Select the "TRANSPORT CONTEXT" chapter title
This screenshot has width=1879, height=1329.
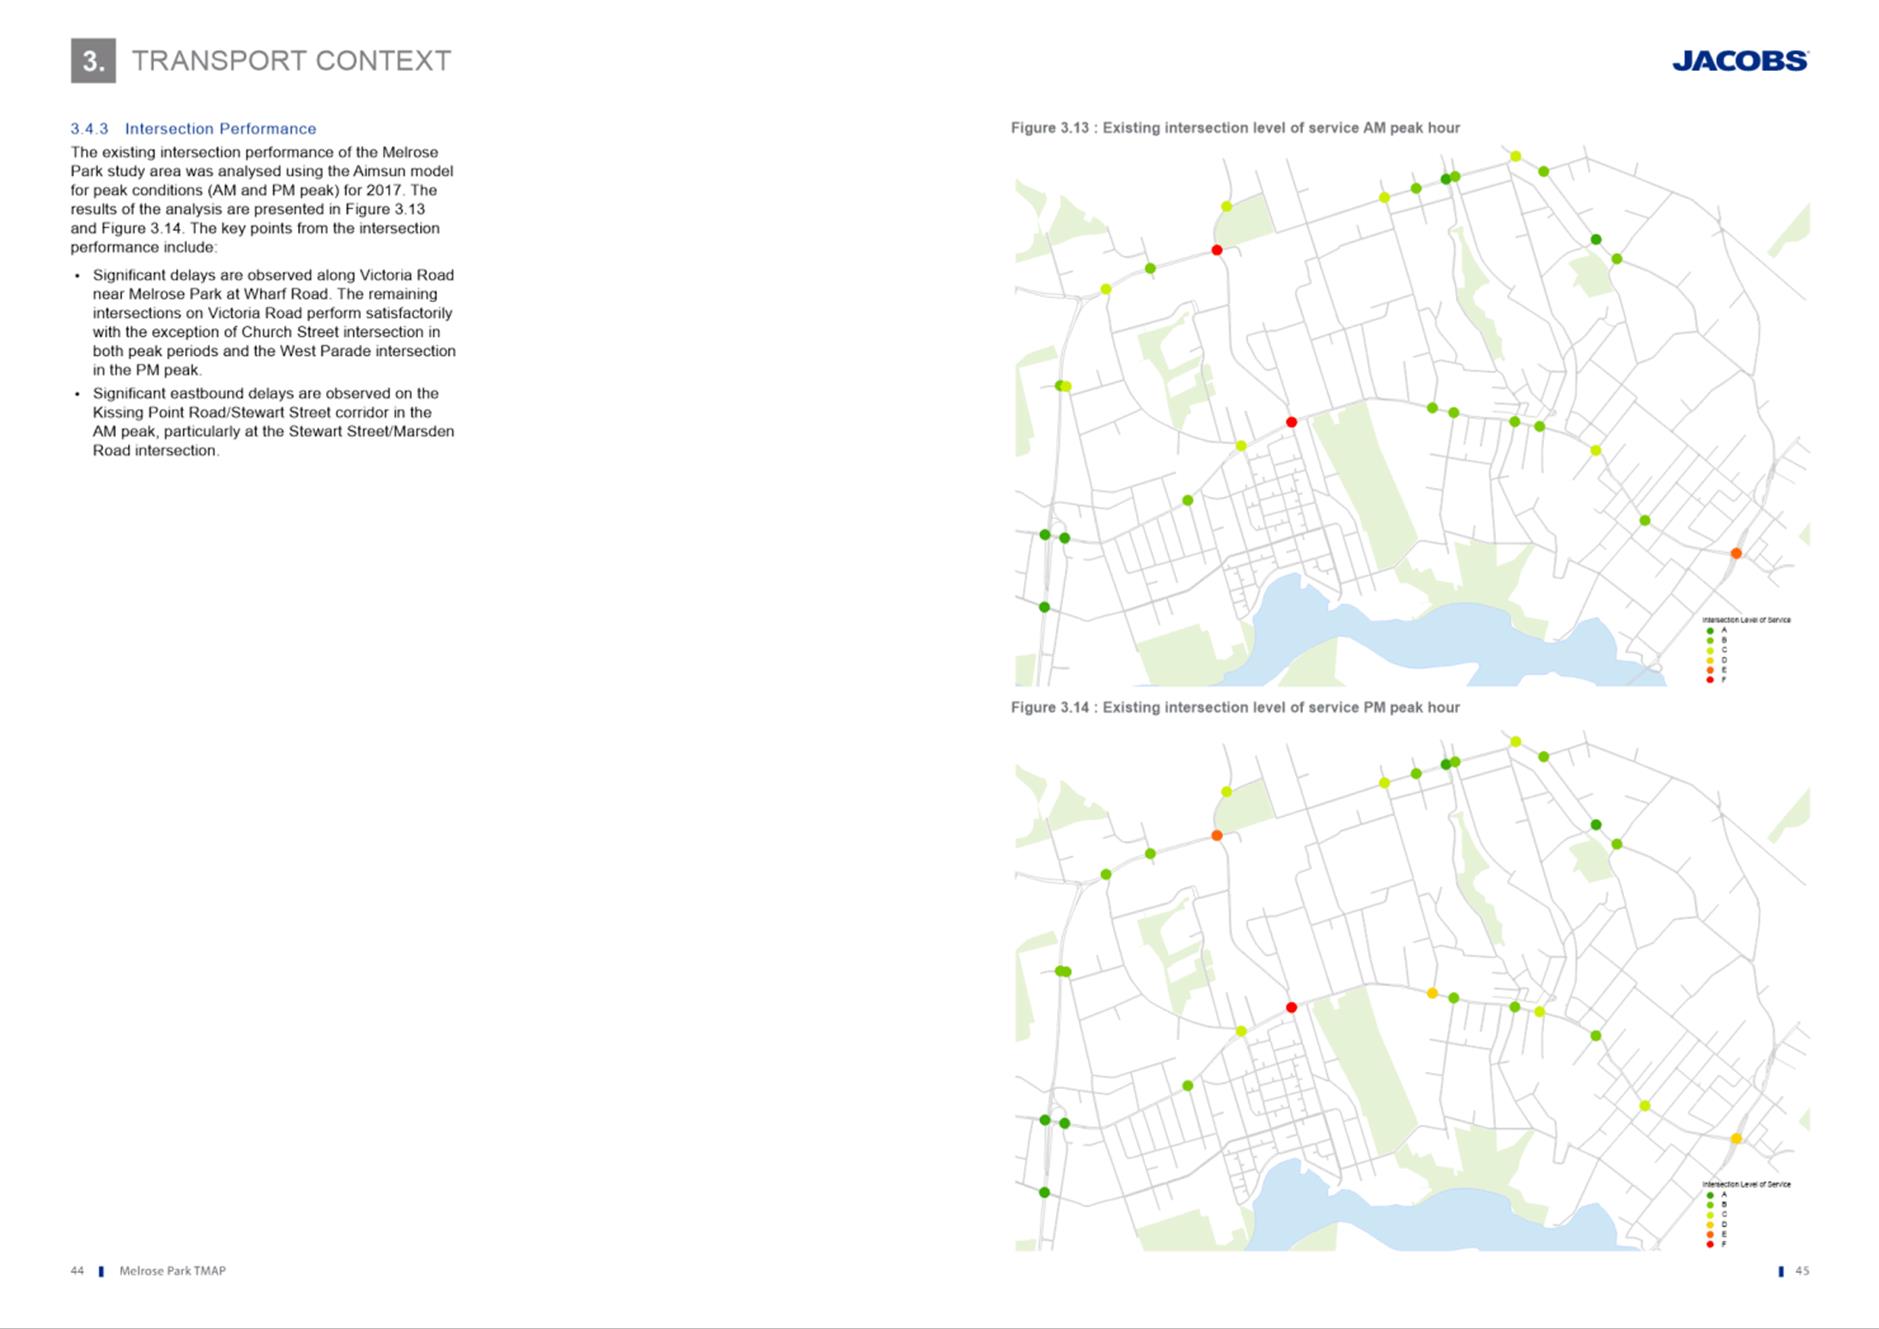pyautogui.click(x=291, y=61)
